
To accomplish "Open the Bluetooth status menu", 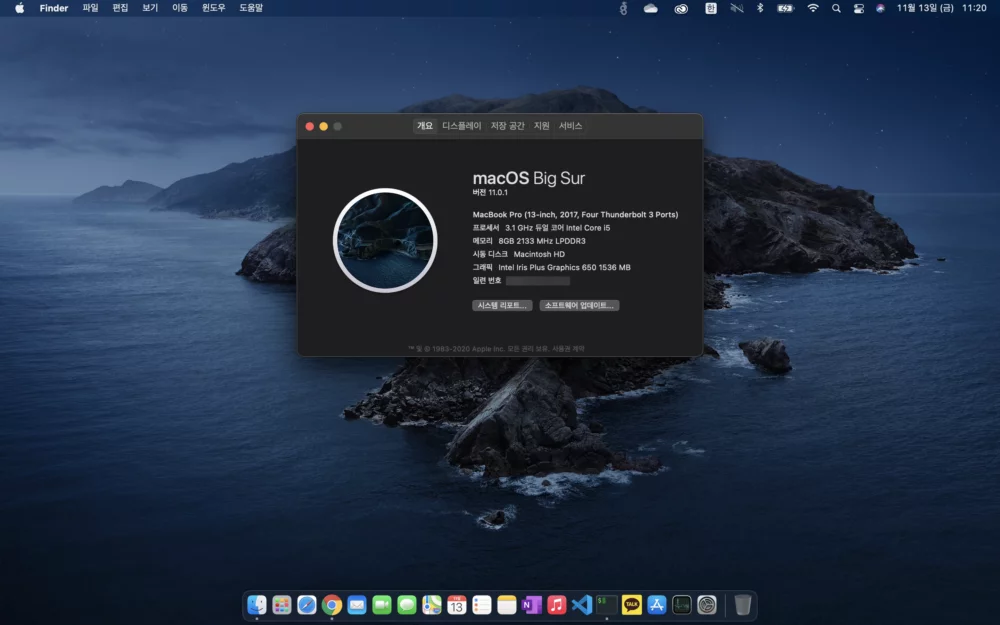I will click(x=760, y=8).
